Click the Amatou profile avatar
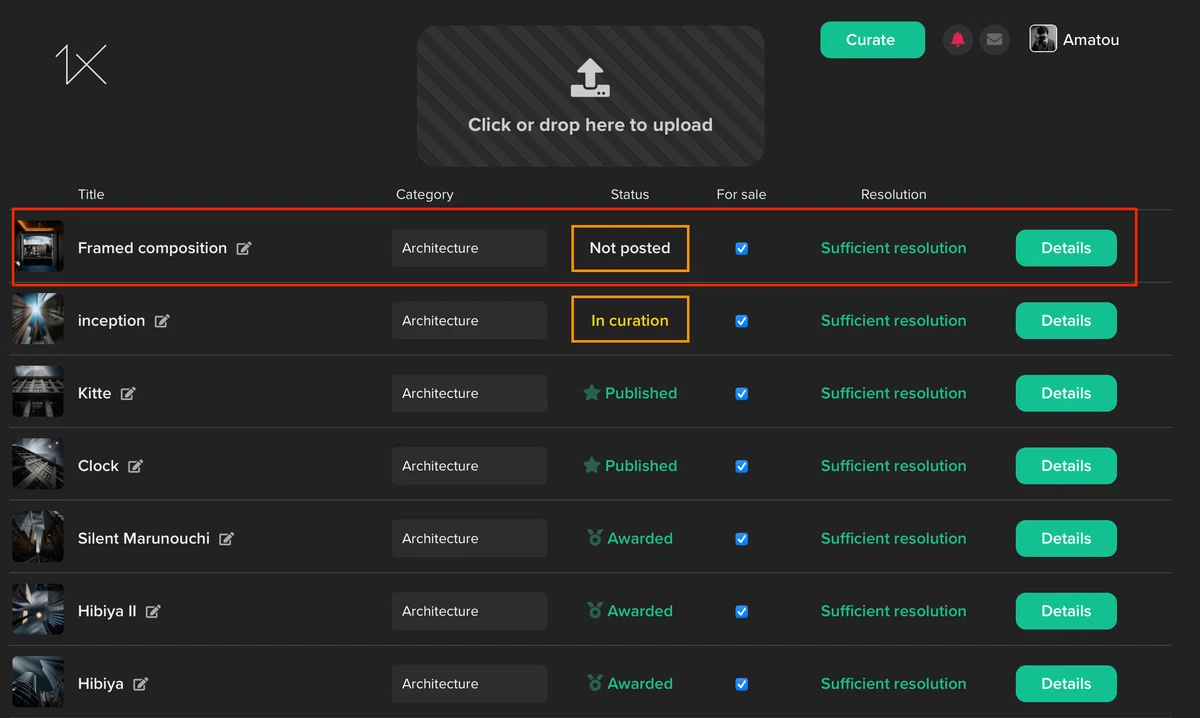This screenshot has height=718, width=1200. coord(1043,39)
